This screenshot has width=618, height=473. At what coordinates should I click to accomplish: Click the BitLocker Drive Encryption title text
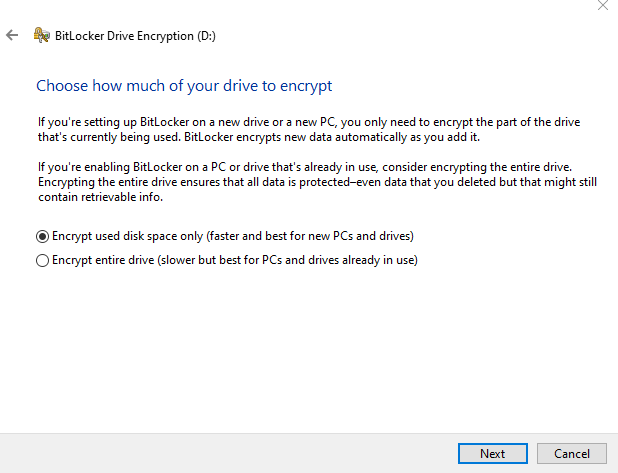tap(120, 35)
